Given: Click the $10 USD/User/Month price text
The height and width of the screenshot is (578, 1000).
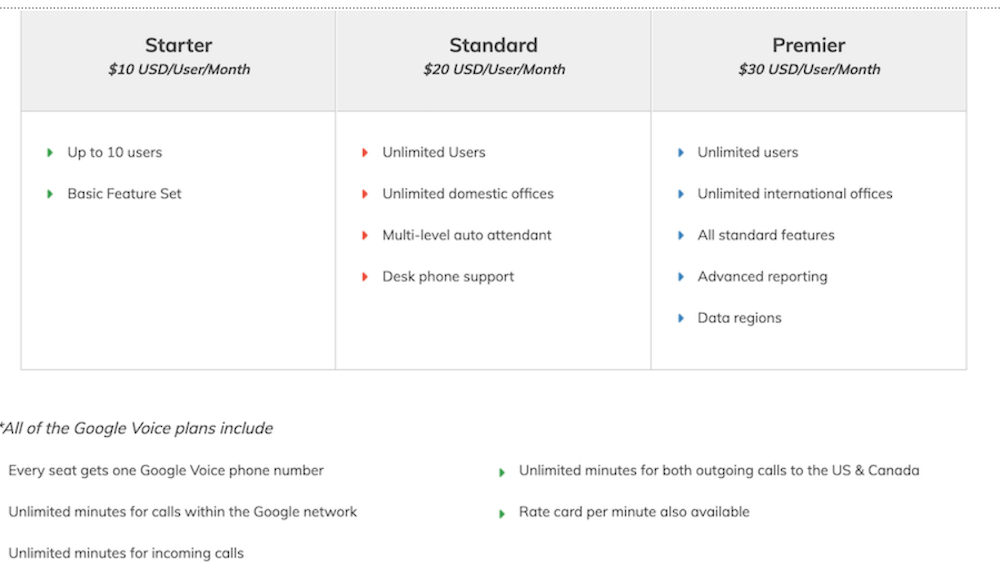Looking at the screenshot, I should tap(179, 70).
